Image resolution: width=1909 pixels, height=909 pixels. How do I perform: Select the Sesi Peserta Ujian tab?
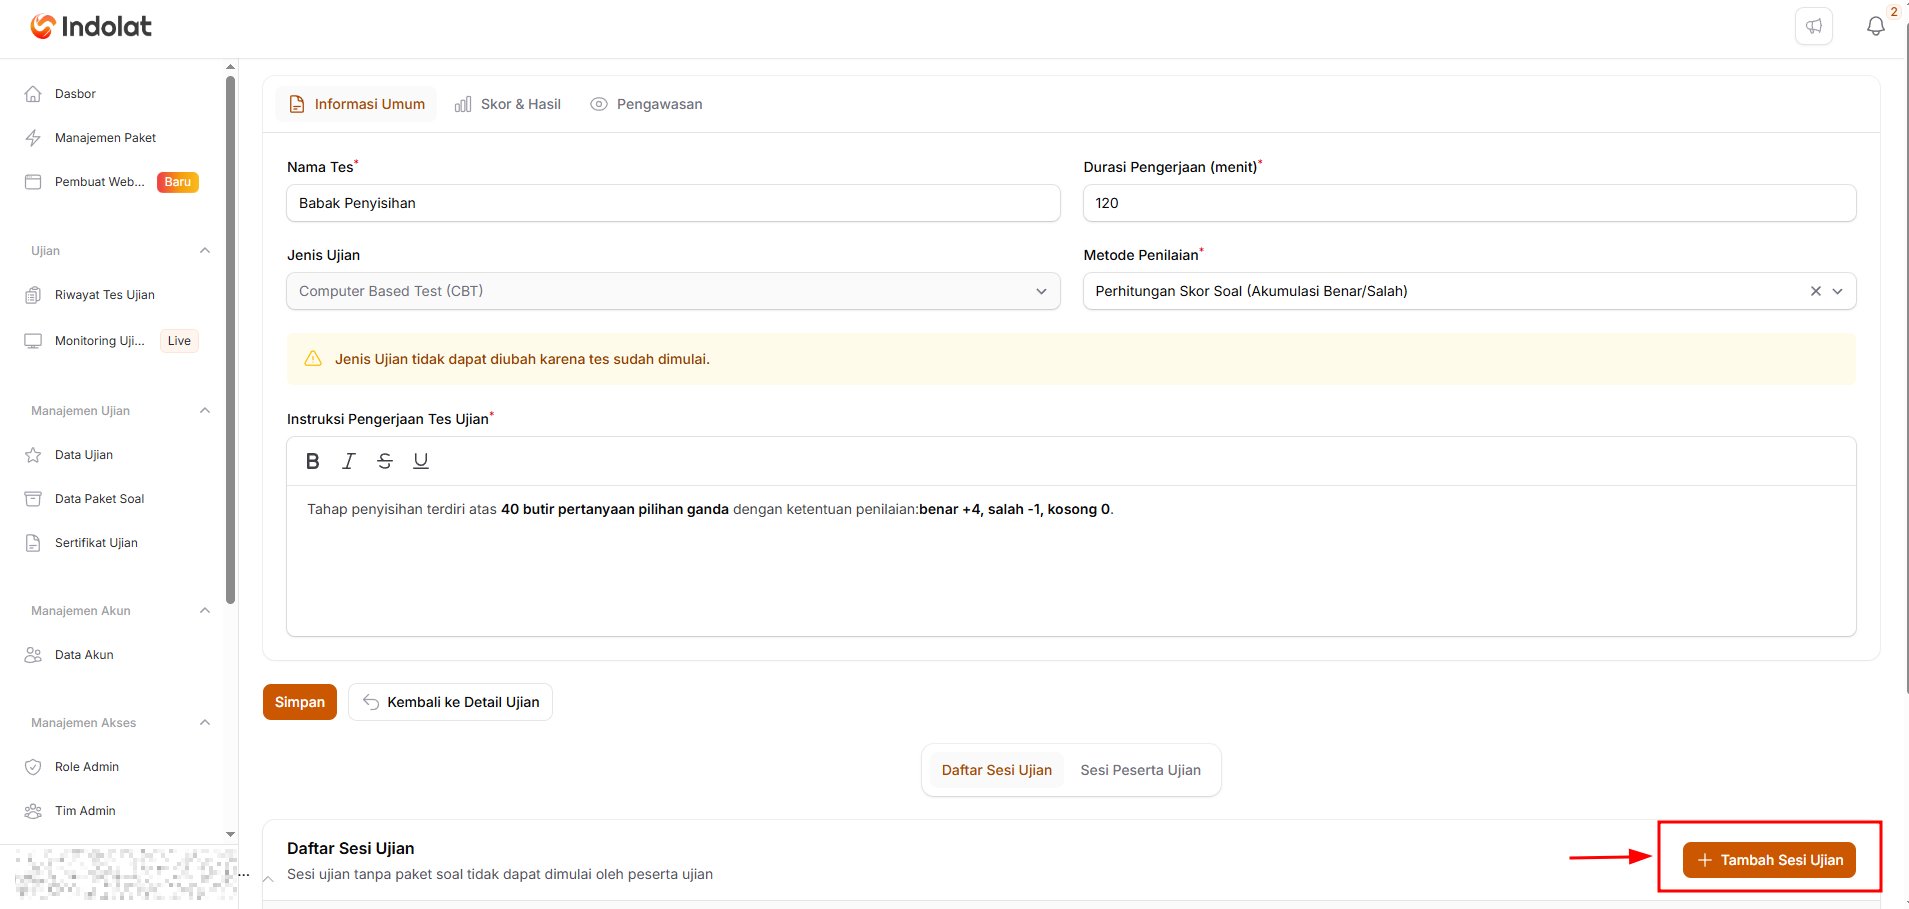(x=1141, y=770)
